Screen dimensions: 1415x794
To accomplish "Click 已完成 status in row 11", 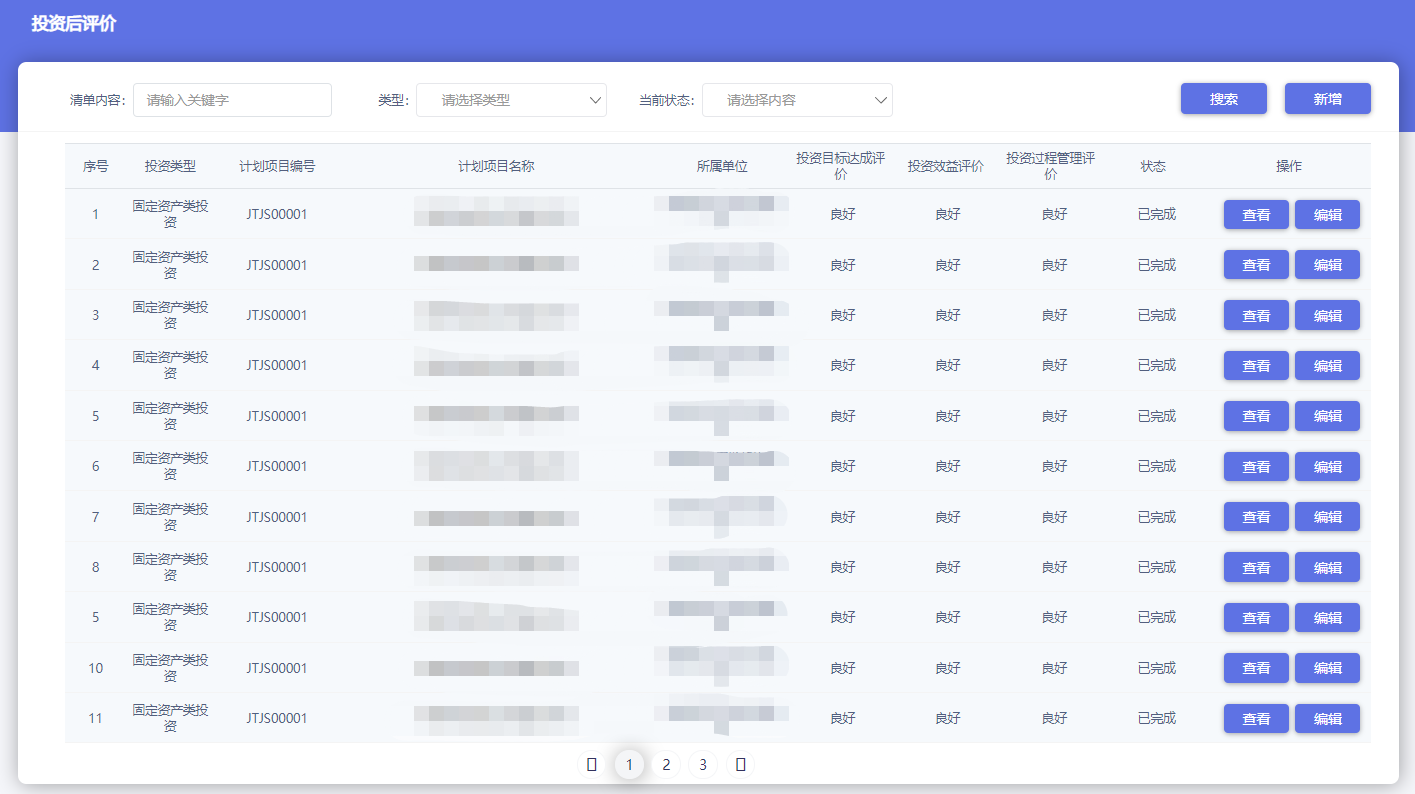I will 1157,718.
